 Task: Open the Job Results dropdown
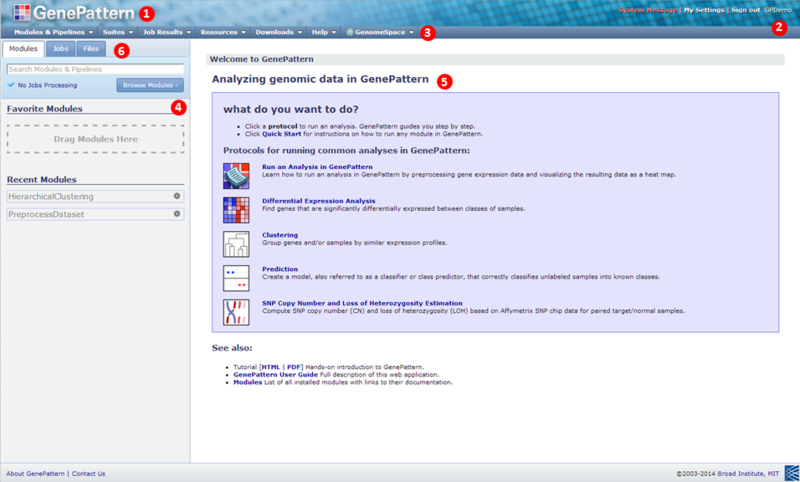click(x=167, y=32)
